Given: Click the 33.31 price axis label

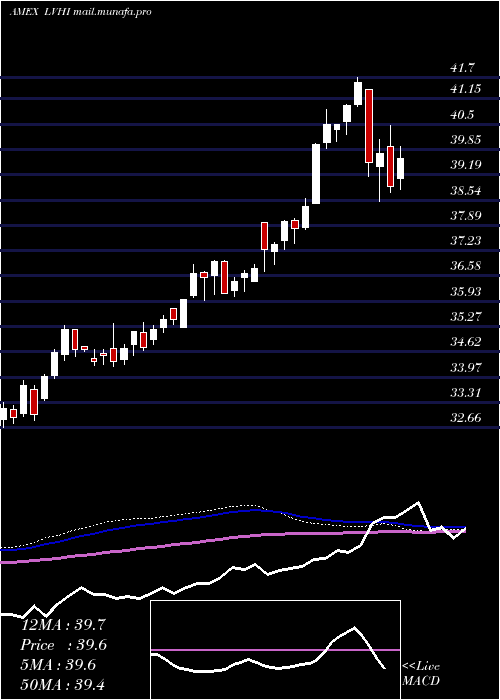Looking at the screenshot, I should coord(466,393).
